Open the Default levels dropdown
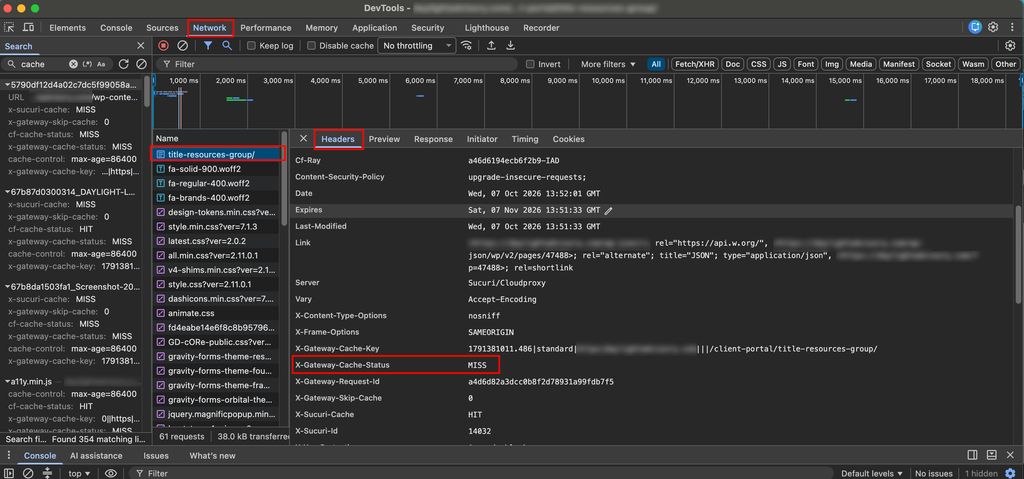 click(x=871, y=473)
